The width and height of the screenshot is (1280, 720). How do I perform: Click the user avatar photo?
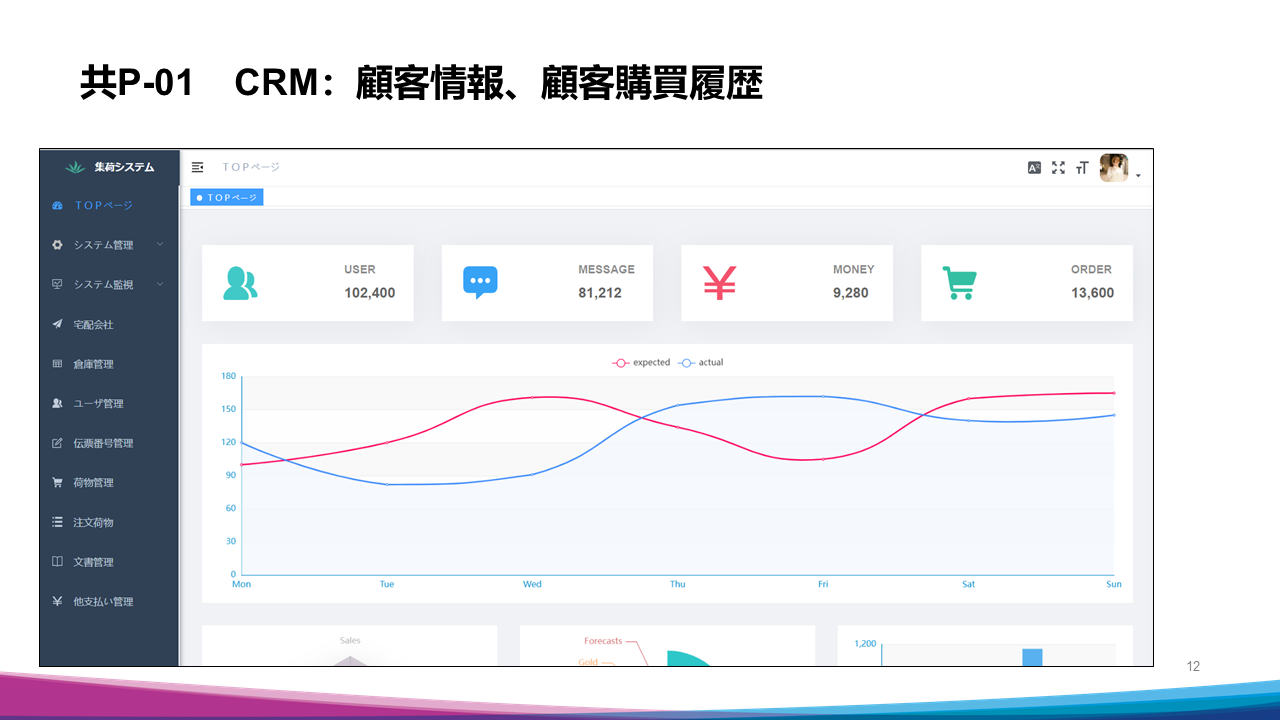(x=1114, y=168)
